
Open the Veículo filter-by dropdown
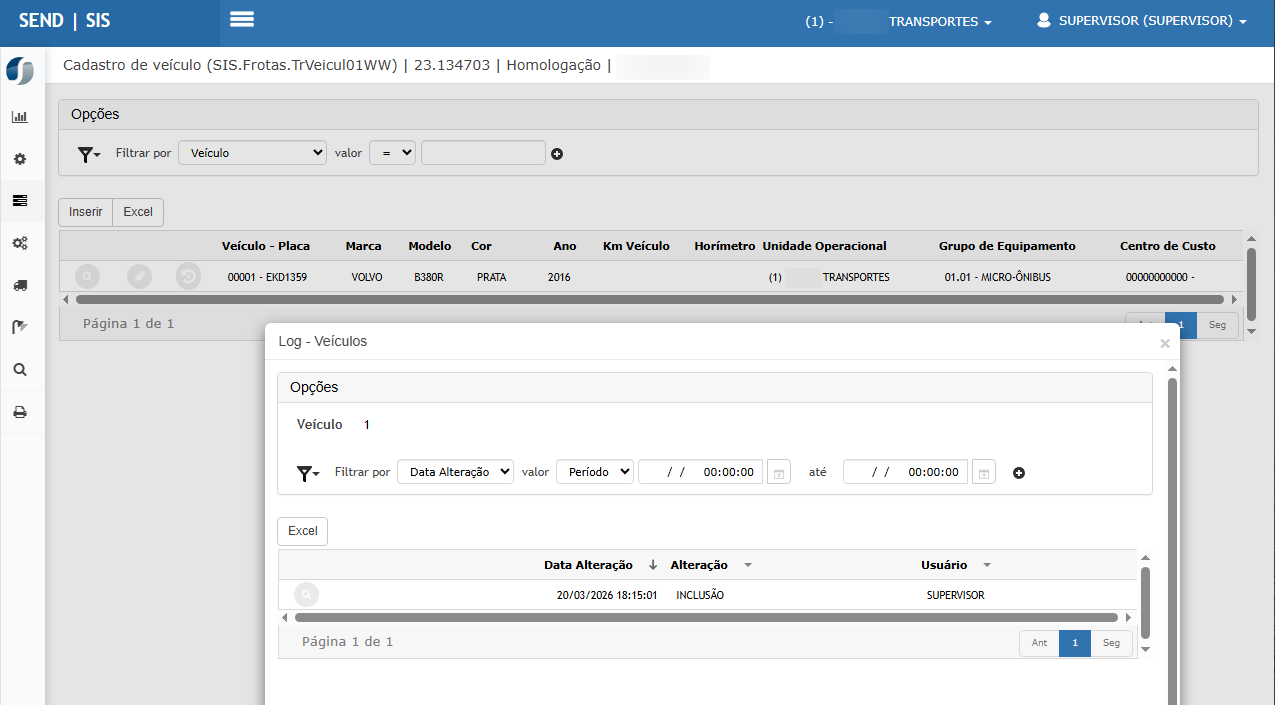(253, 153)
